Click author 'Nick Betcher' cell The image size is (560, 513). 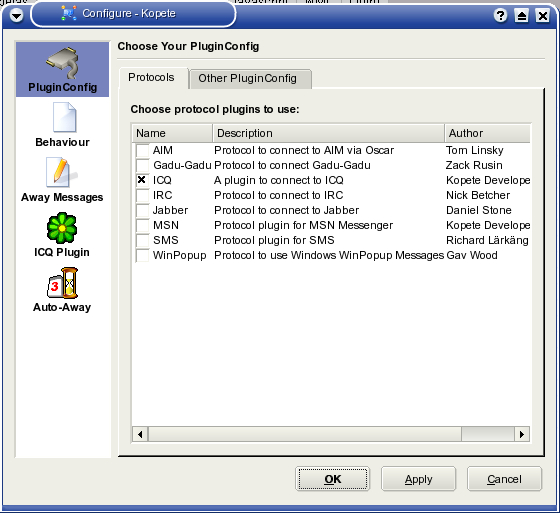click(x=478, y=195)
